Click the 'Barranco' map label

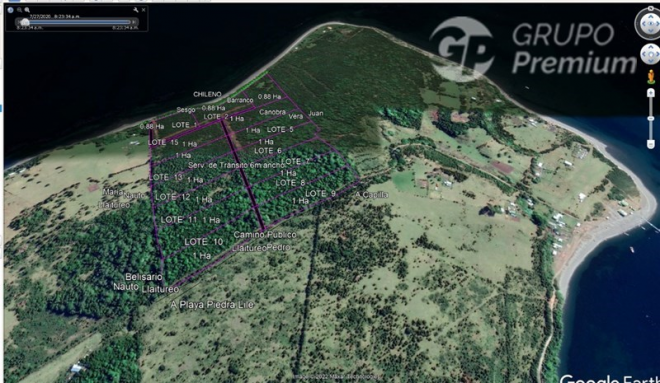pos(240,100)
